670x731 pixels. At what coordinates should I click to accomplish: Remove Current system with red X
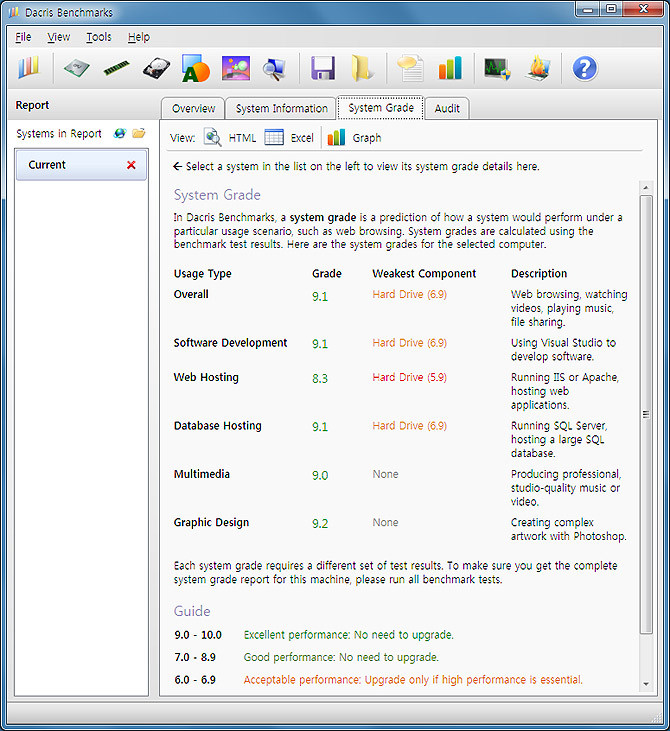(x=131, y=165)
